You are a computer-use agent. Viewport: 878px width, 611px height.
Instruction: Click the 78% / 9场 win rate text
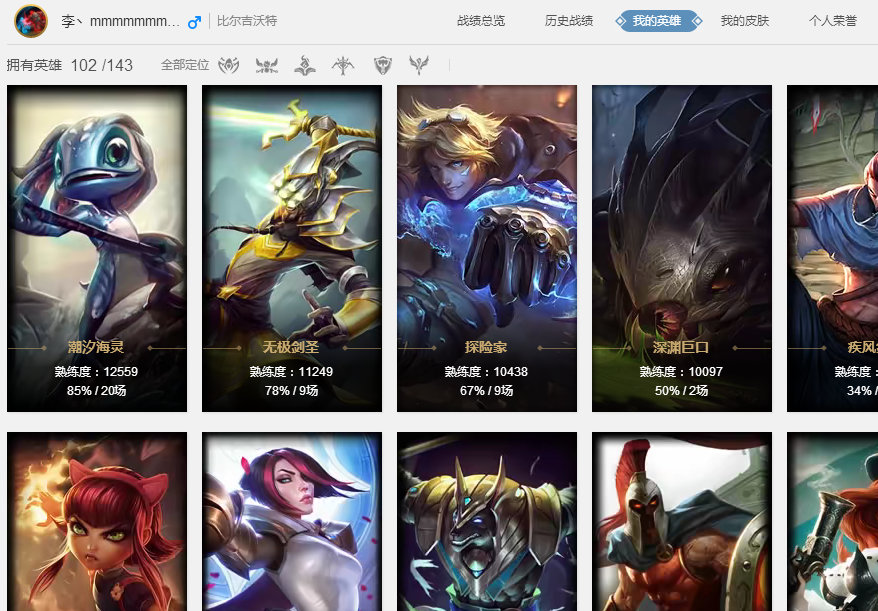tap(291, 391)
